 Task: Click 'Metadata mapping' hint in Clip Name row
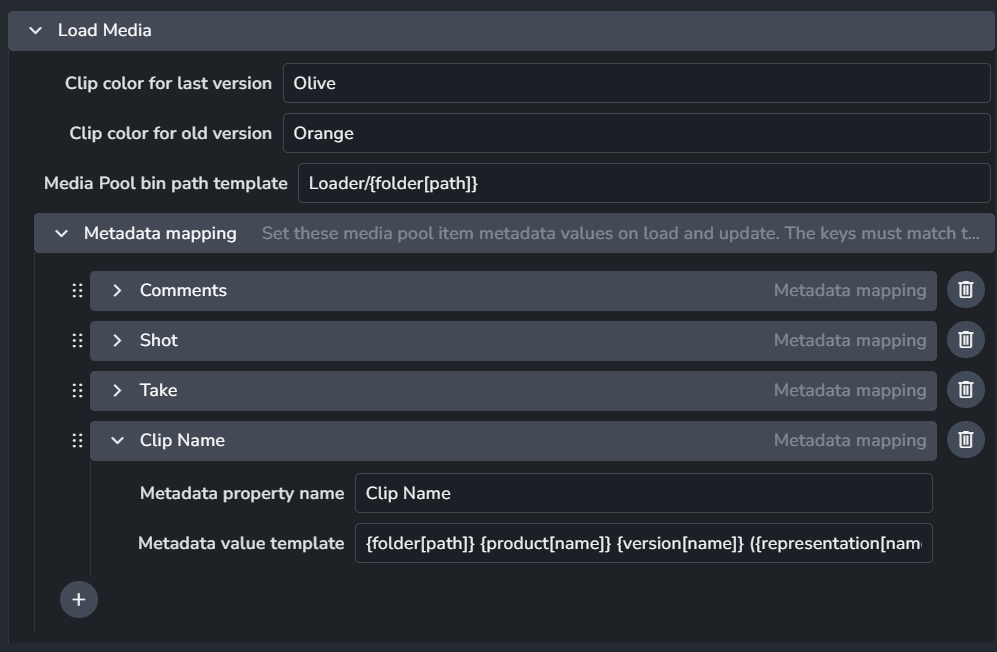pyautogui.click(x=849, y=441)
